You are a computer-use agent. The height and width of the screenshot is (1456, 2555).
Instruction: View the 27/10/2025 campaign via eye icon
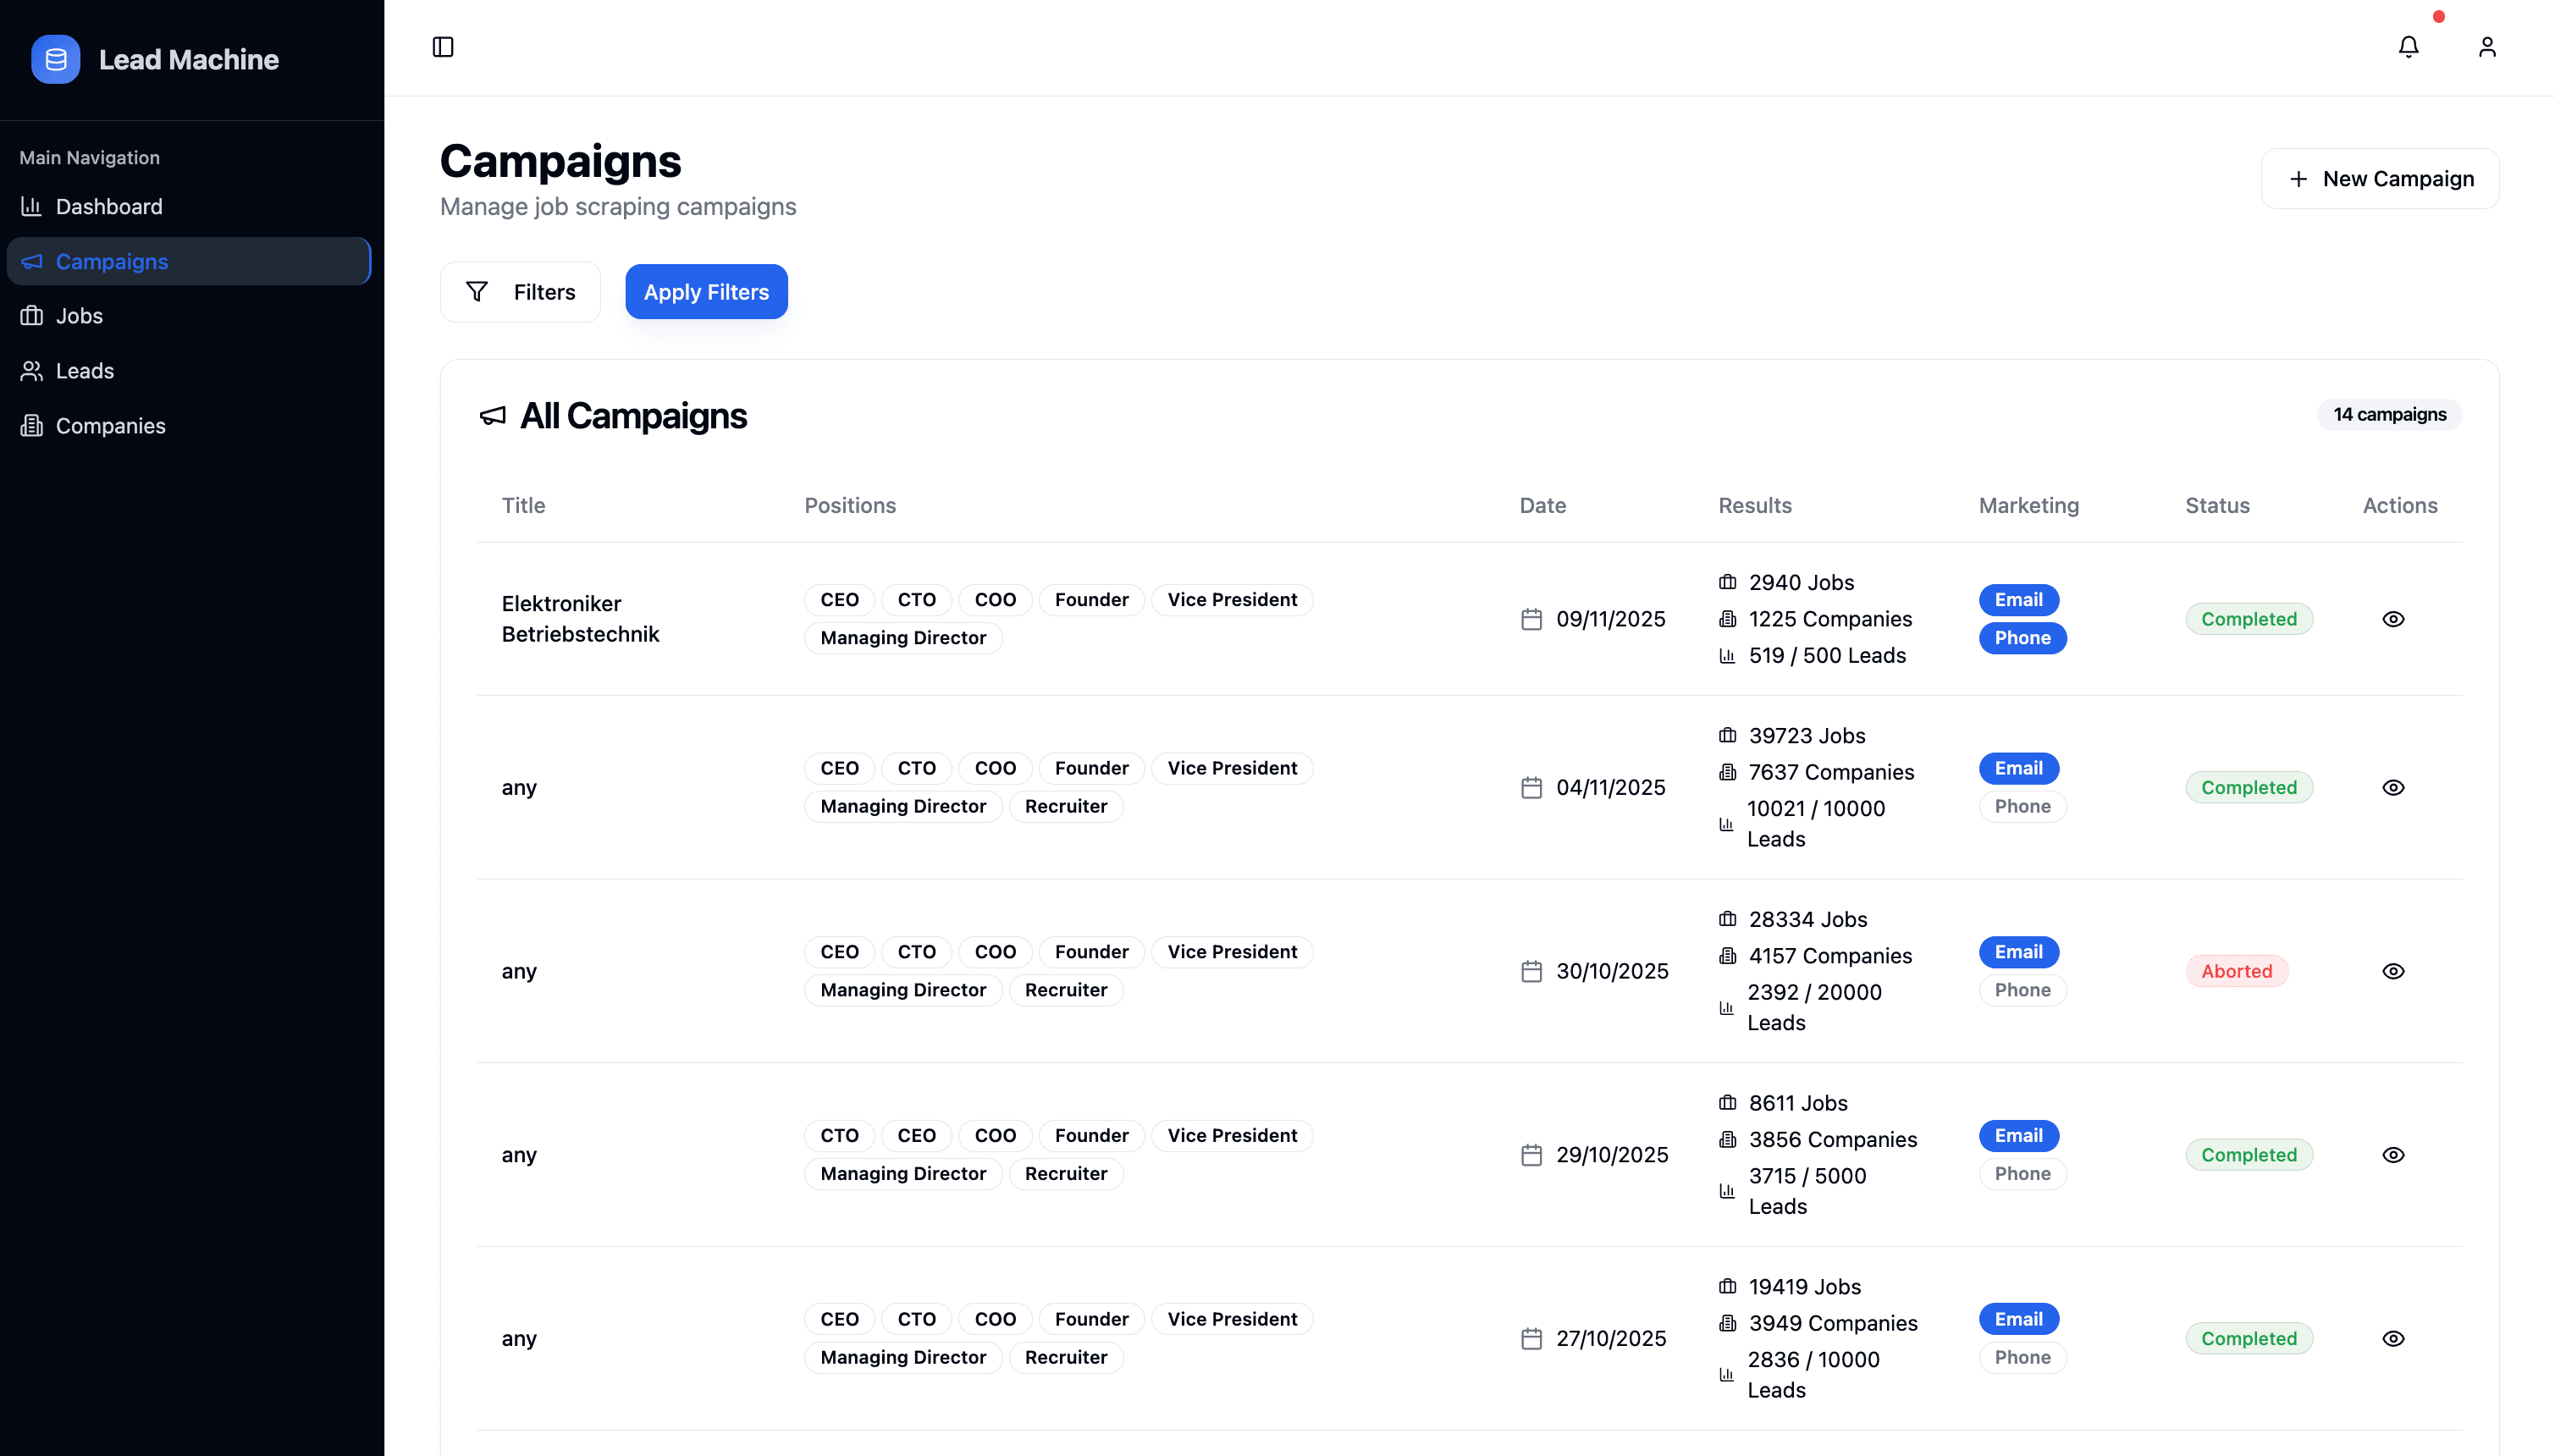(2394, 1337)
